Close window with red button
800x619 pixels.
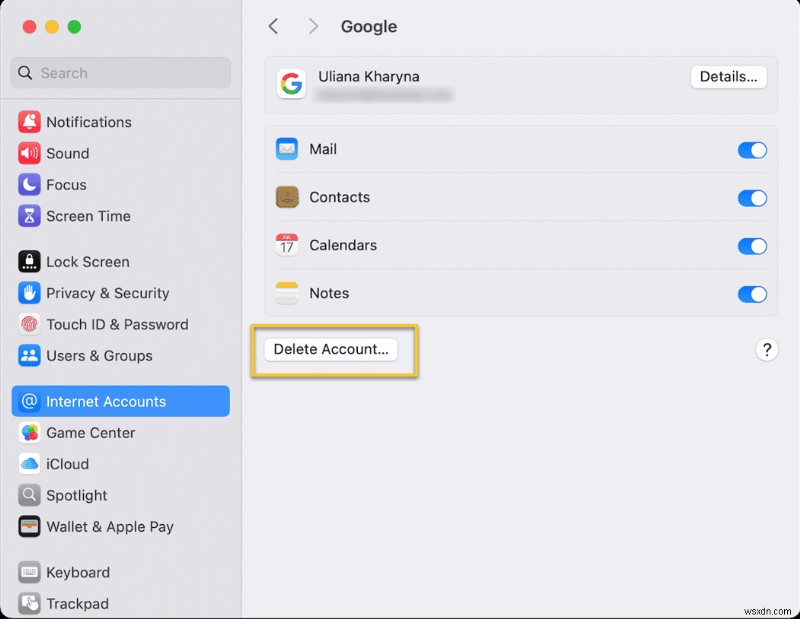coord(30,27)
